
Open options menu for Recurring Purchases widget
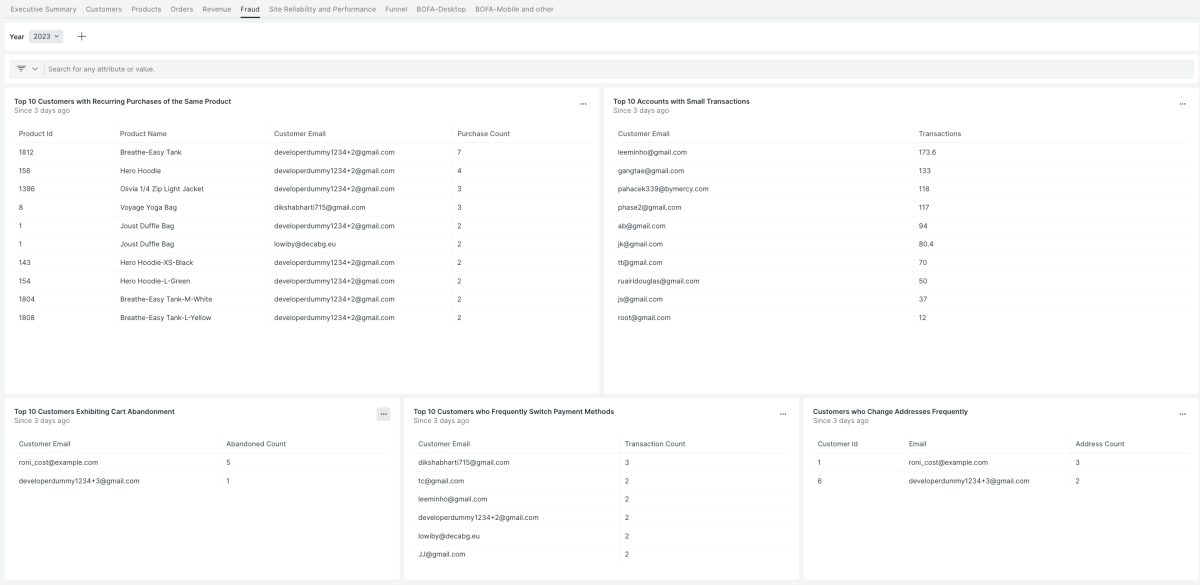(x=583, y=104)
